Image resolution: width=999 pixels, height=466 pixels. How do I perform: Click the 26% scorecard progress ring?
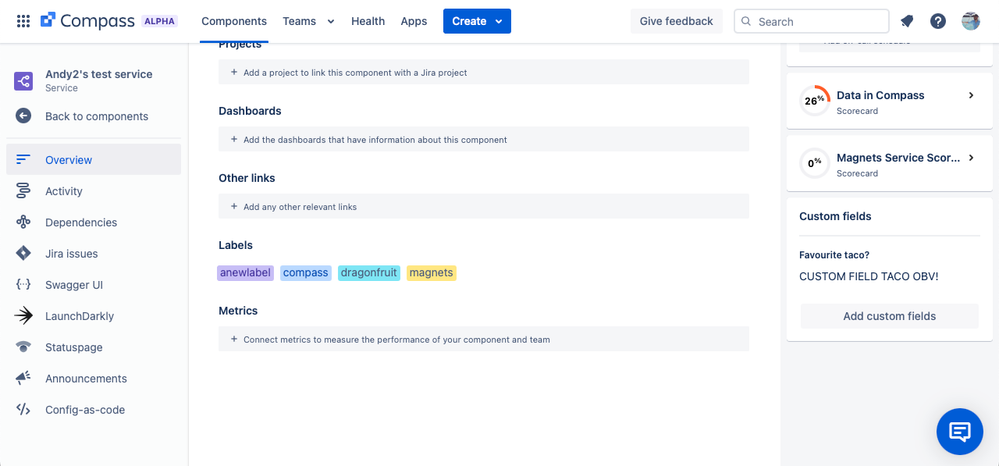[x=814, y=100]
